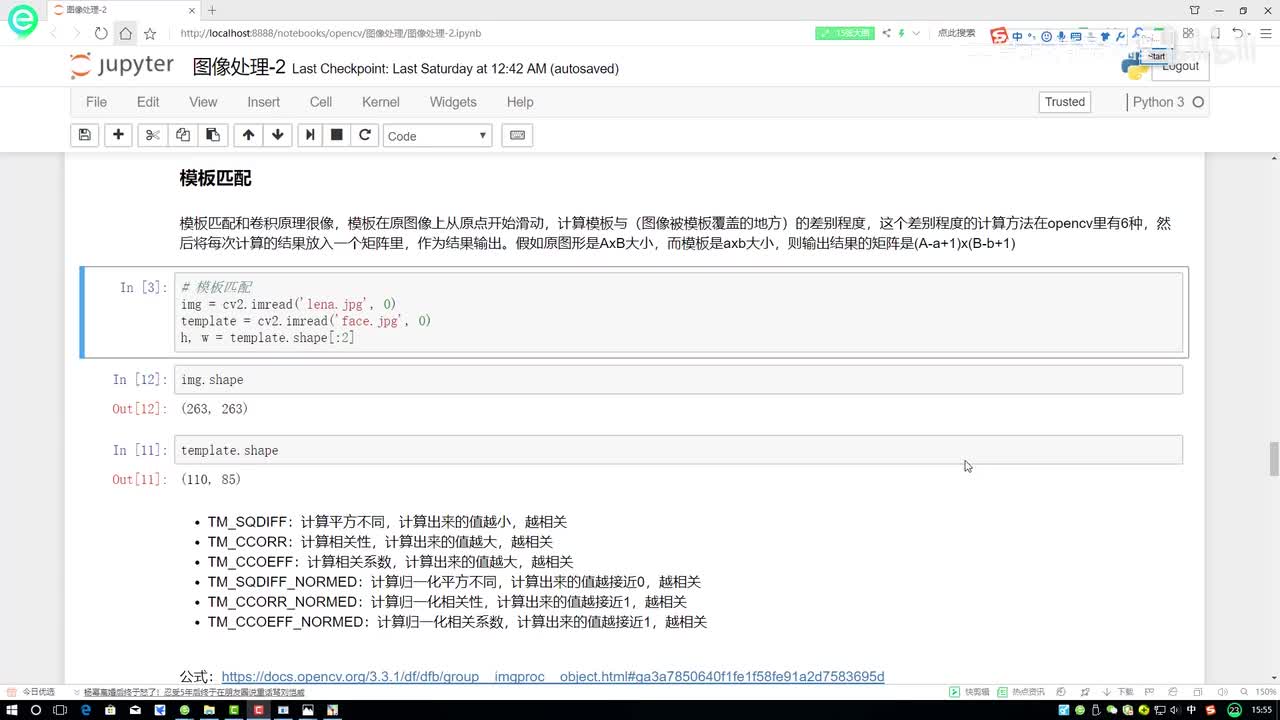
Task: Insert a cell below with the plus icon
Action: click(x=118, y=135)
